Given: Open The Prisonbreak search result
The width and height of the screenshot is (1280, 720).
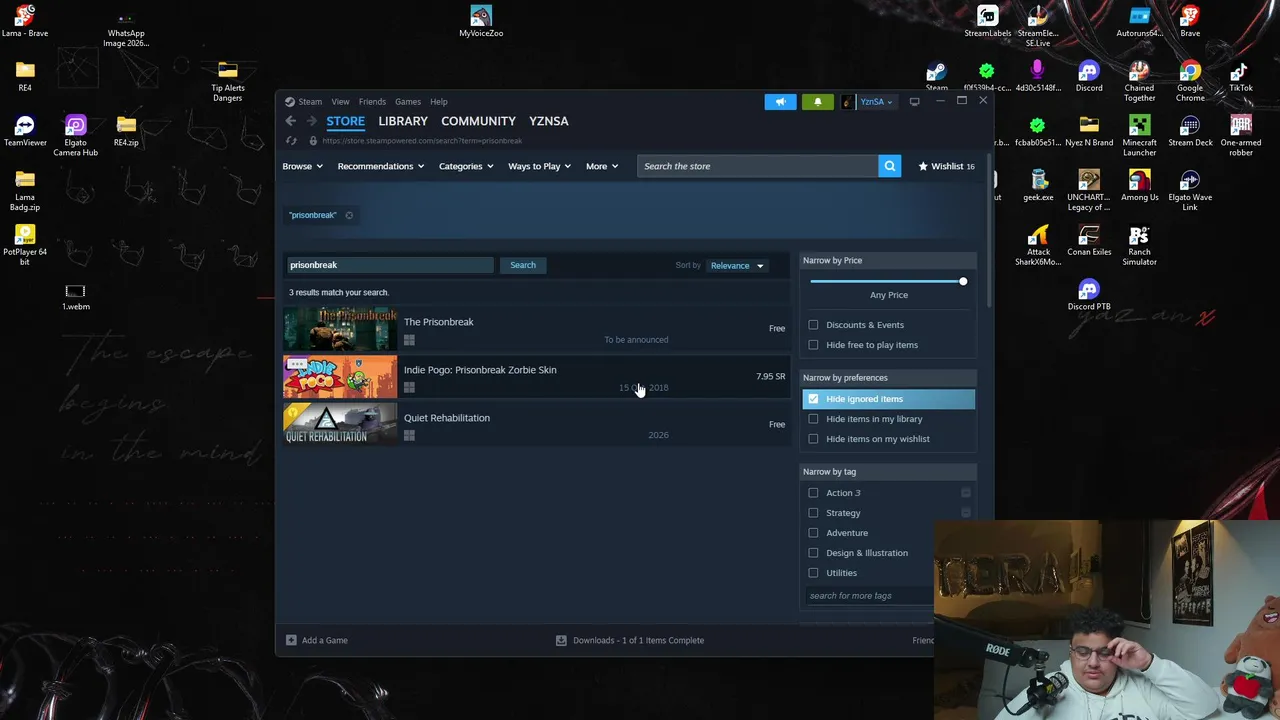Looking at the screenshot, I should tap(536, 329).
